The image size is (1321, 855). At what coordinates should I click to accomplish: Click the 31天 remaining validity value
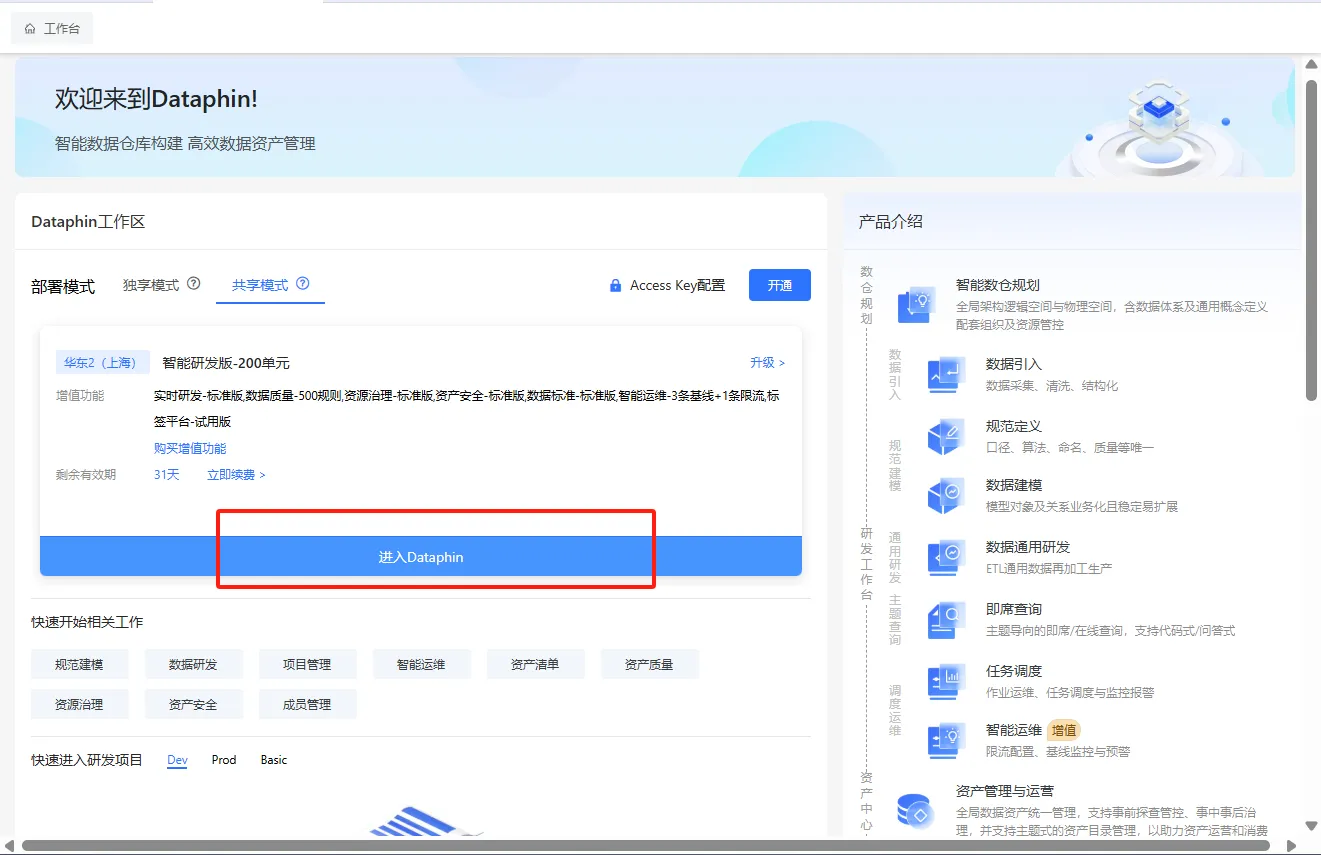167,475
